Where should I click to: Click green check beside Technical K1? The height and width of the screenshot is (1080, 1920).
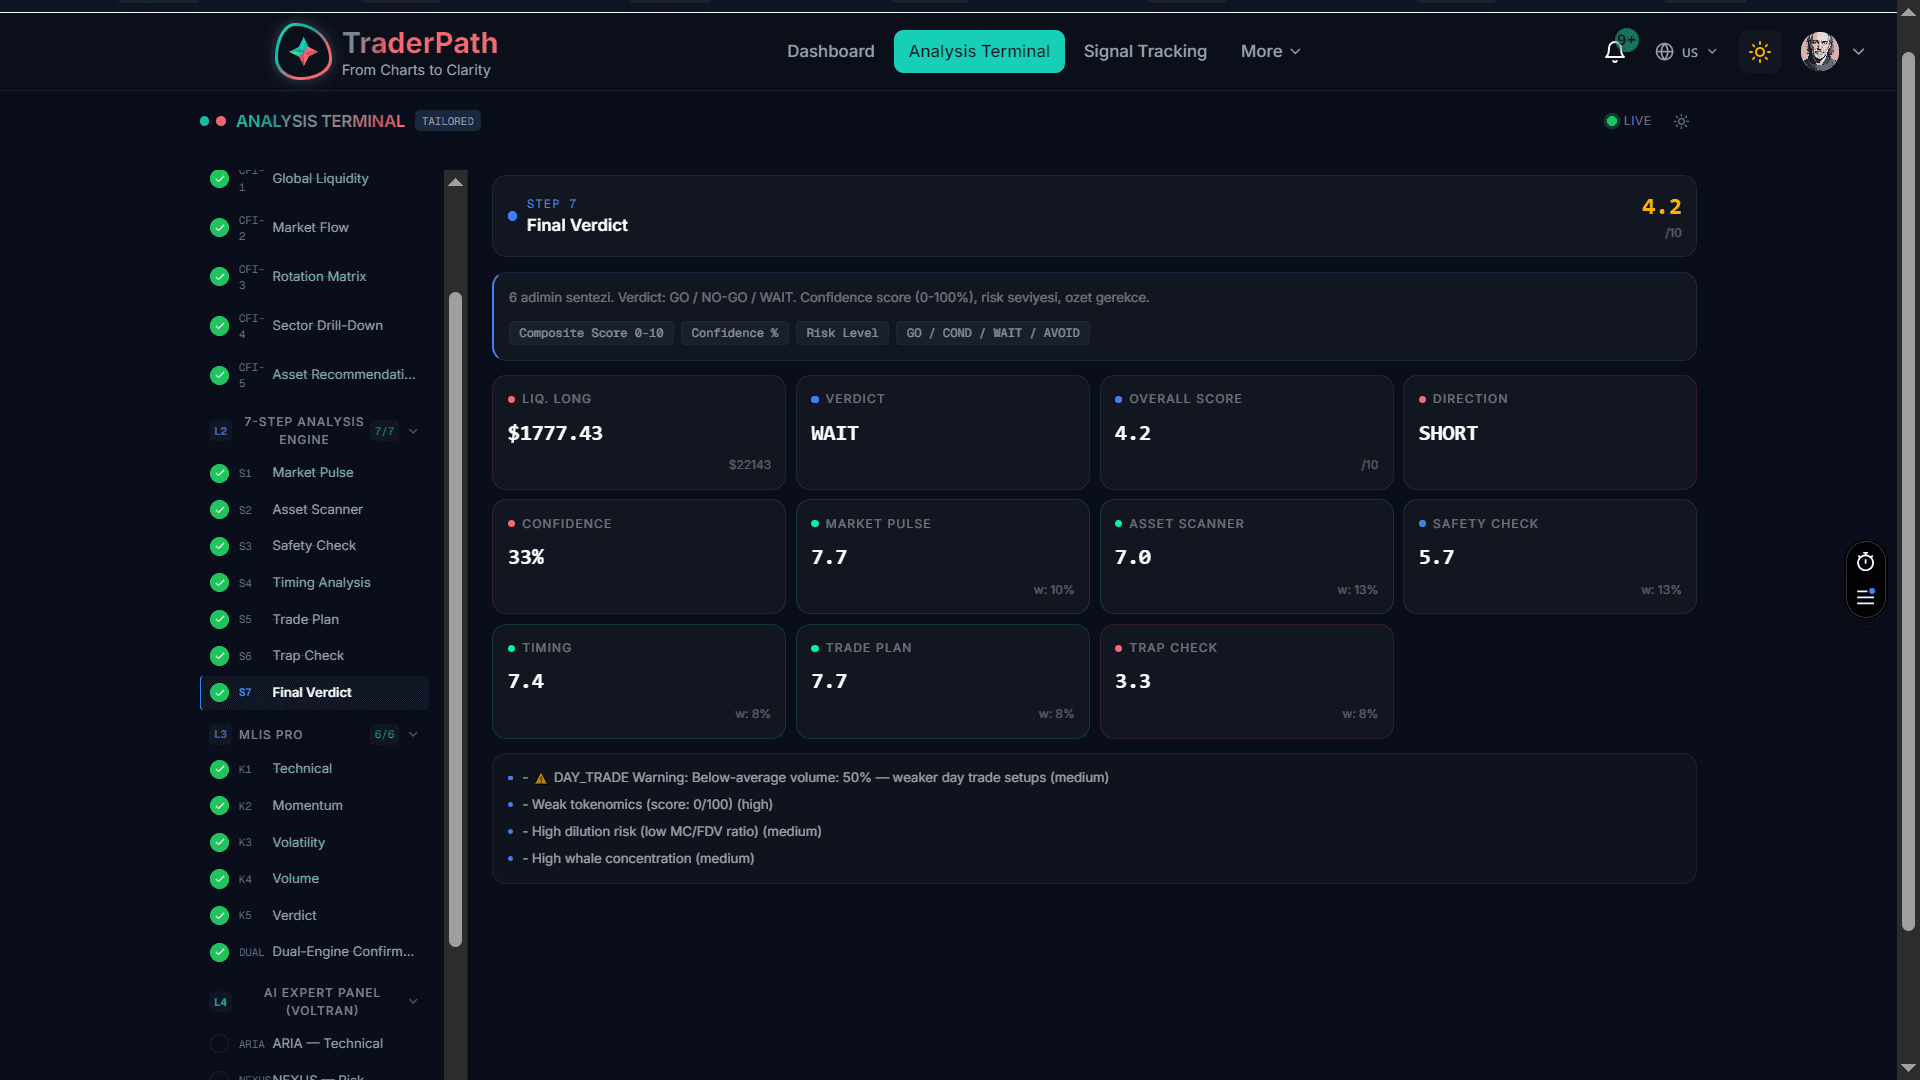click(220, 769)
